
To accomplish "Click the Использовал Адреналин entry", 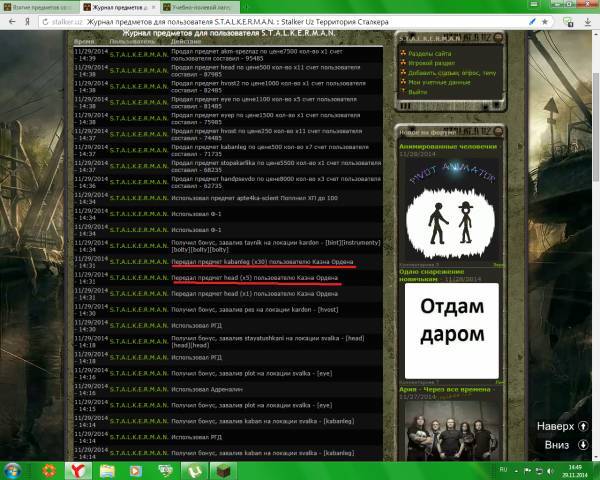I will click(207, 390).
